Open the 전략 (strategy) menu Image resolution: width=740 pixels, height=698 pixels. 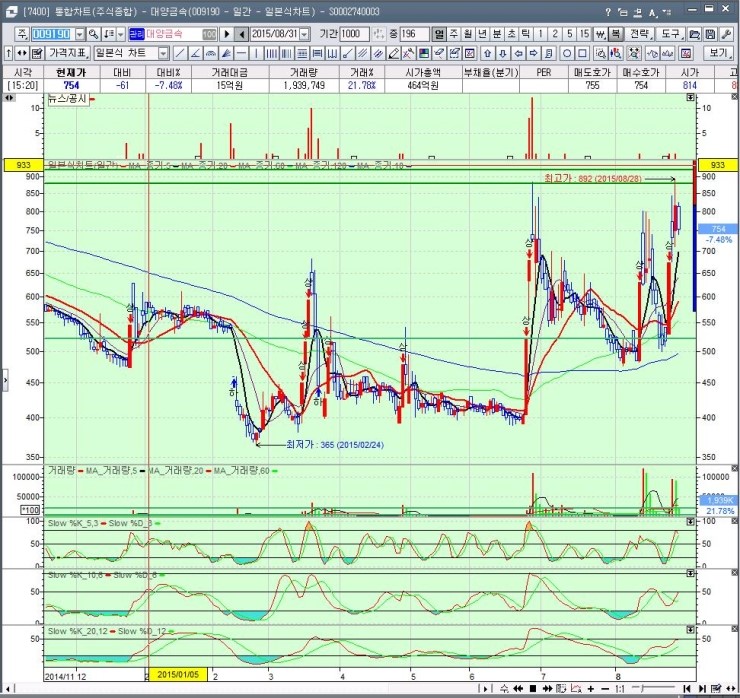tap(640, 34)
